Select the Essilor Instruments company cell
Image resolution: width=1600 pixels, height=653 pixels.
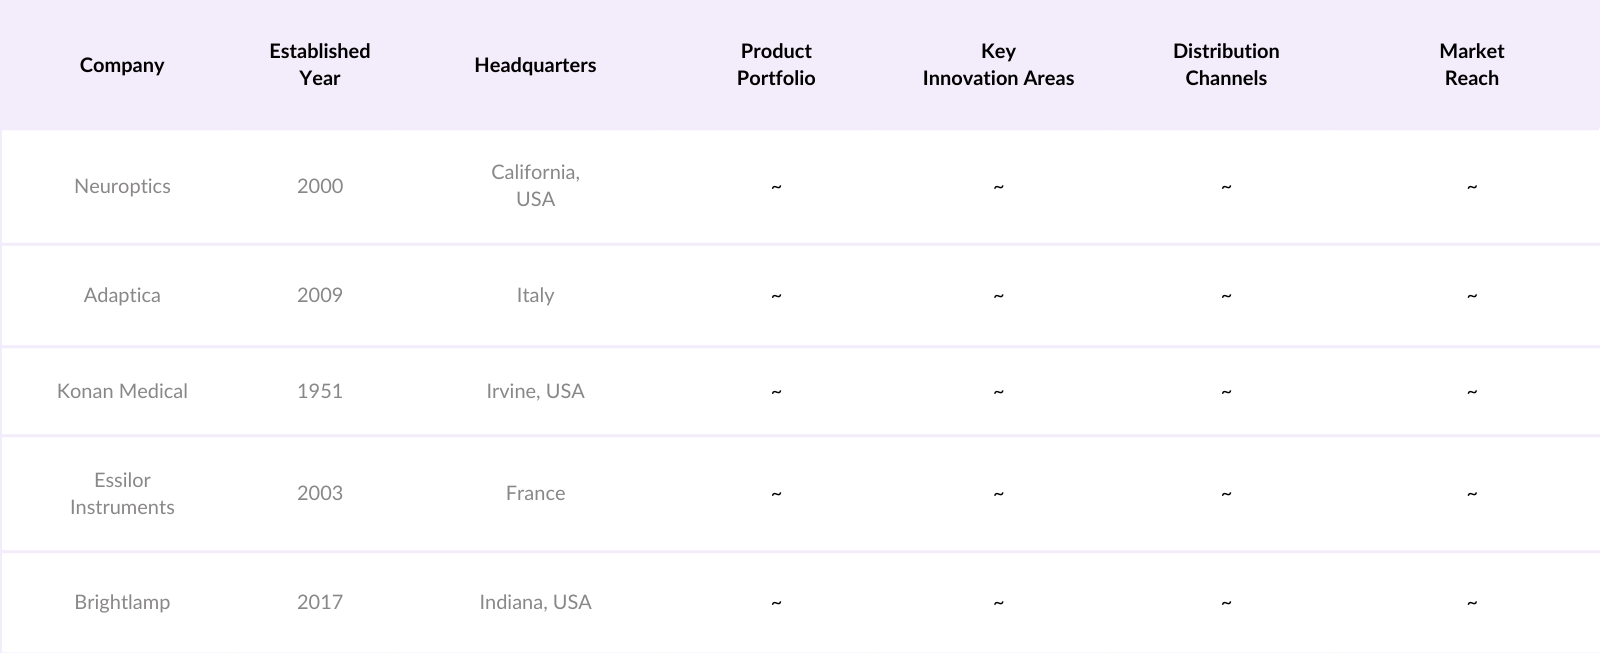click(122, 493)
